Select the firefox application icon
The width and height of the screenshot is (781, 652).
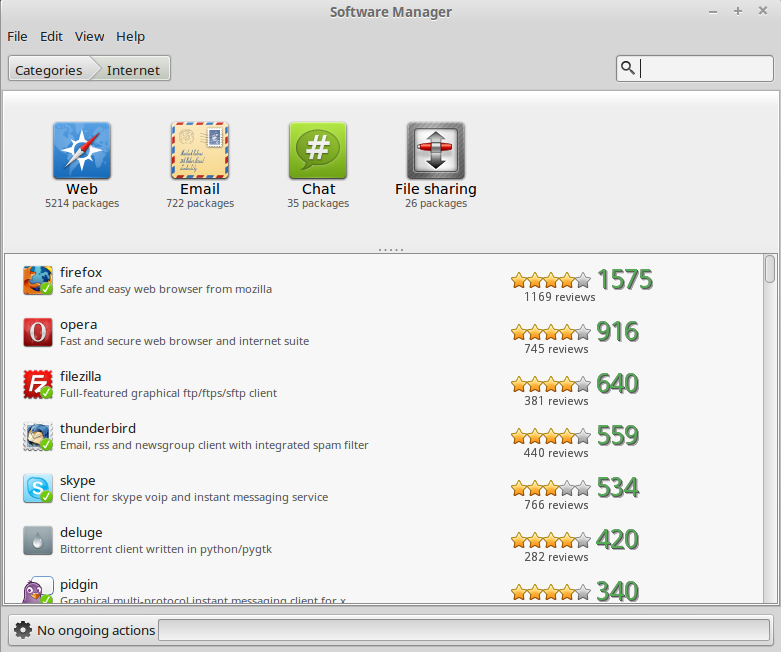click(38, 280)
